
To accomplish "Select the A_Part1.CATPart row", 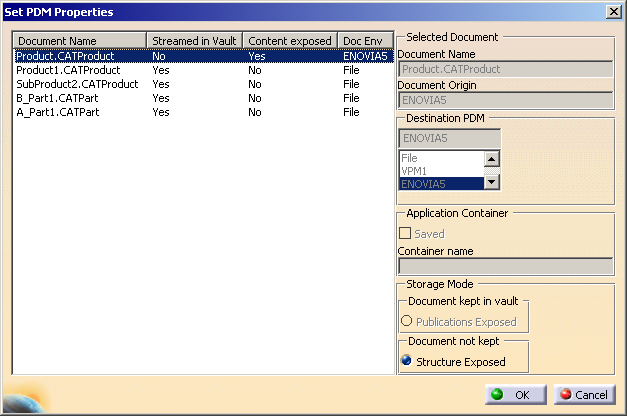I will (x=59, y=113).
